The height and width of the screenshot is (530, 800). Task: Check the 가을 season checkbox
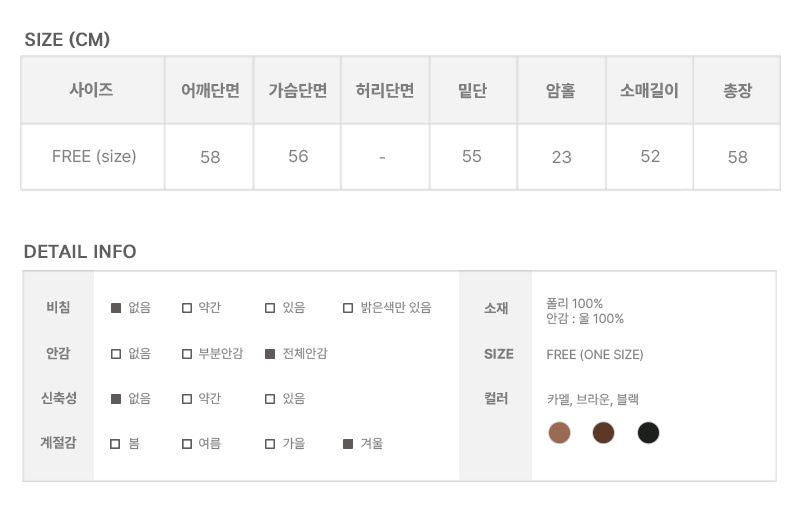(x=270, y=443)
